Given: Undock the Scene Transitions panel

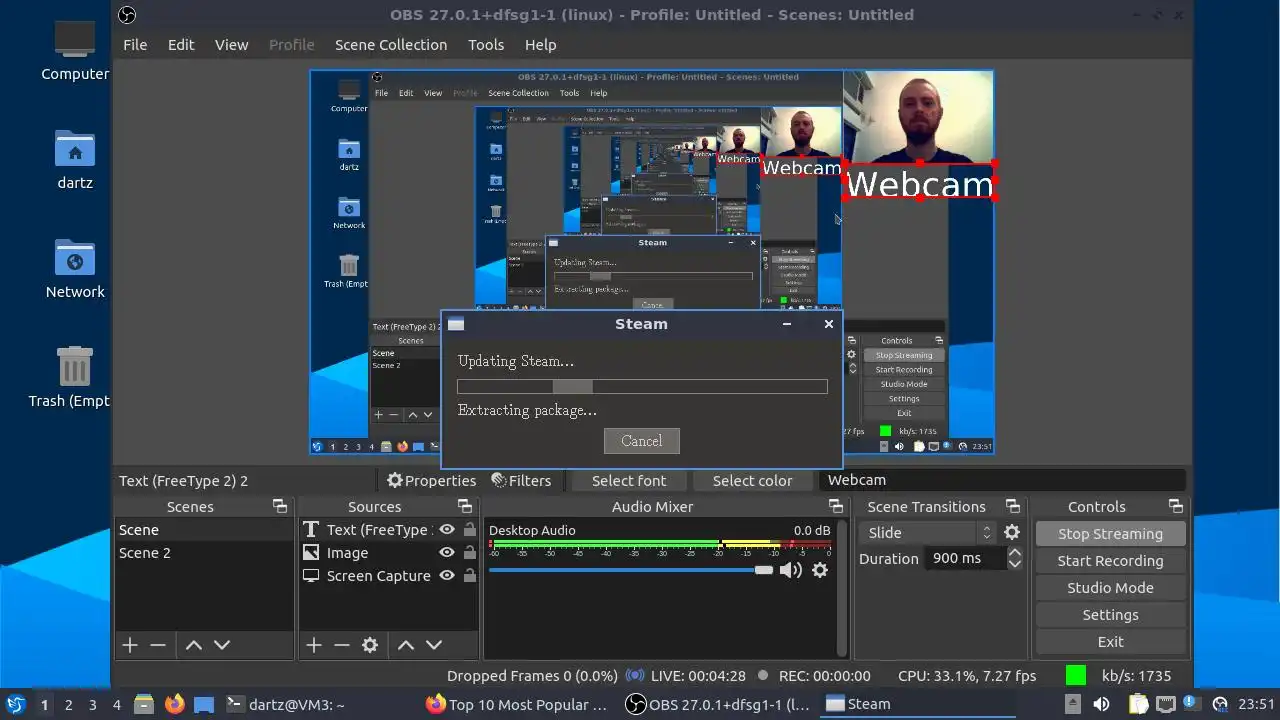Looking at the screenshot, I should point(1013,507).
